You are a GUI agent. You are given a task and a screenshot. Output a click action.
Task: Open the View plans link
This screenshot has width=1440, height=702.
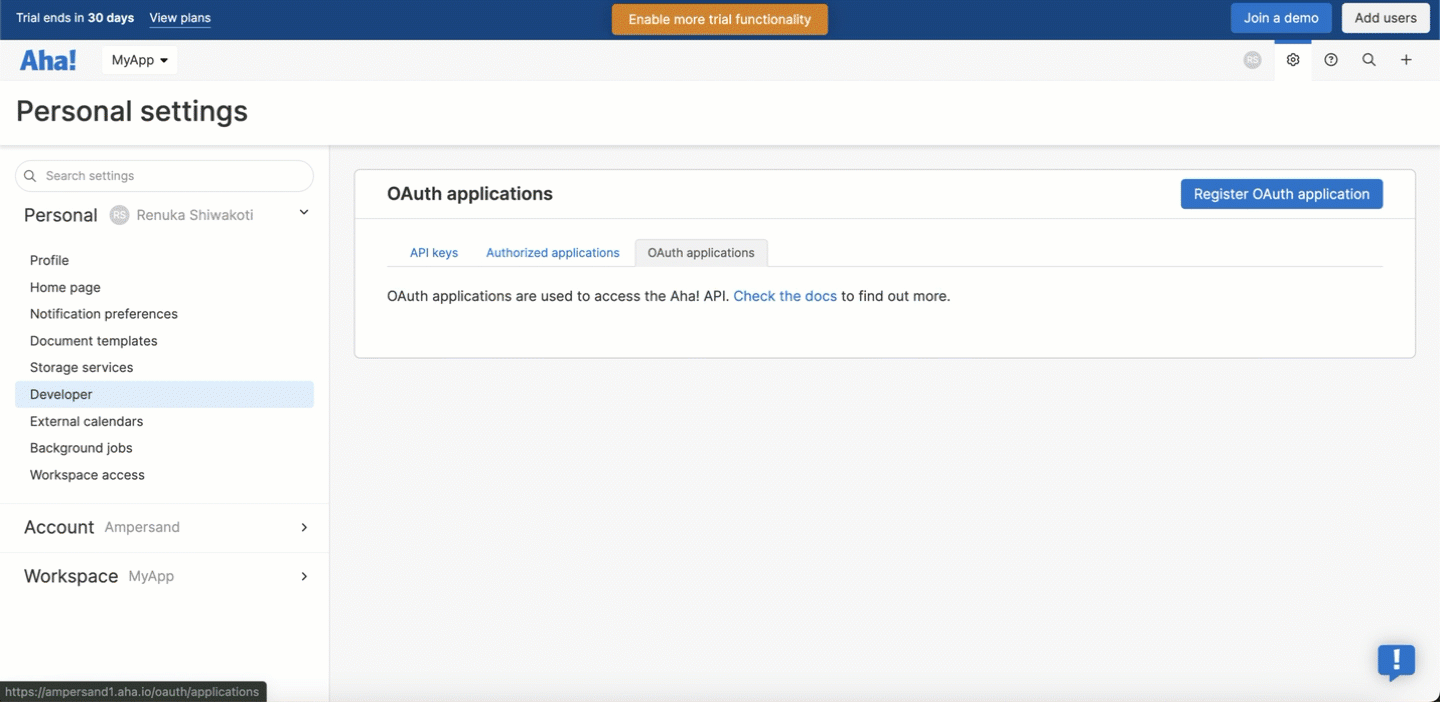coord(180,18)
